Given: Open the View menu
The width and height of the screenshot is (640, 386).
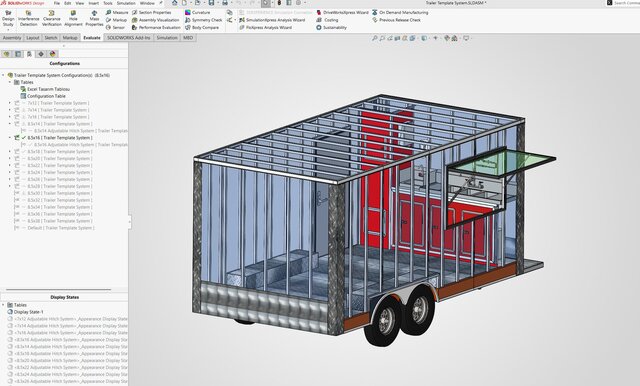Looking at the screenshot, I should (x=80, y=3).
